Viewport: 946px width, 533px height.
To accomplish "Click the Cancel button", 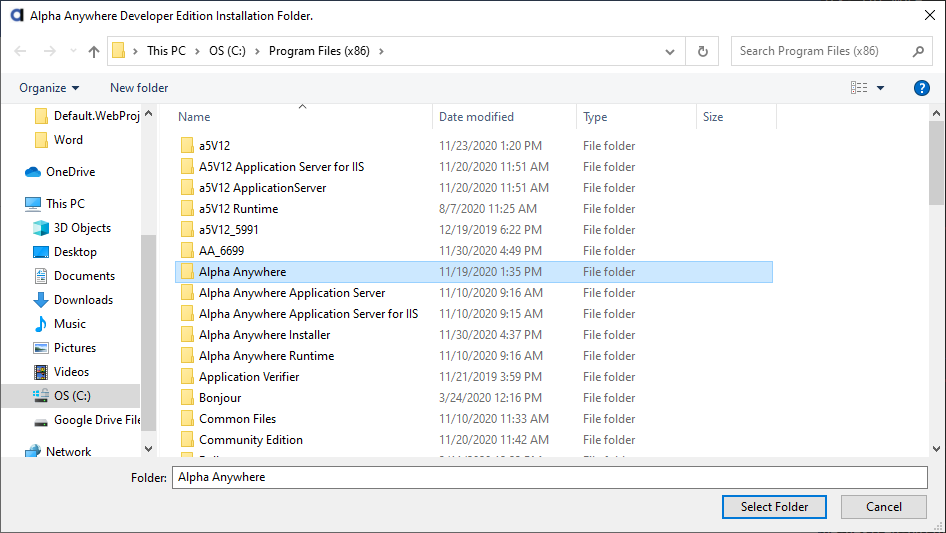I will point(884,507).
